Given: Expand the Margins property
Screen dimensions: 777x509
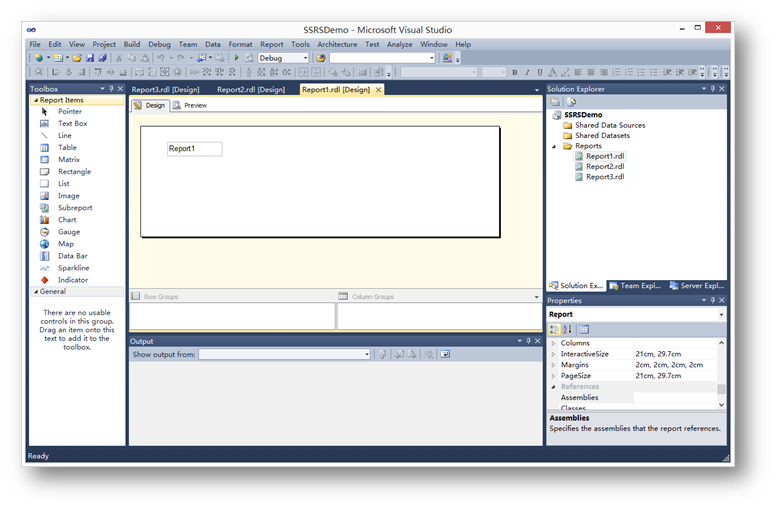Looking at the screenshot, I should coord(554,365).
